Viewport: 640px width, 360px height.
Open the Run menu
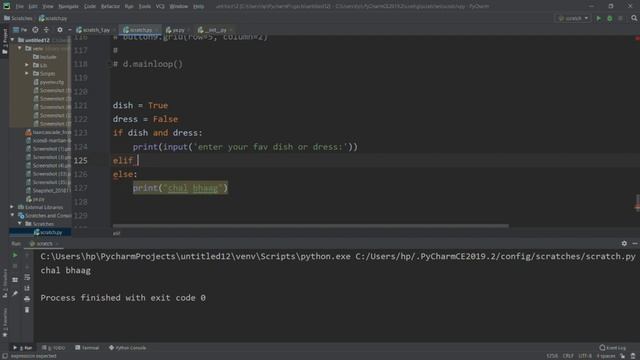129,7
